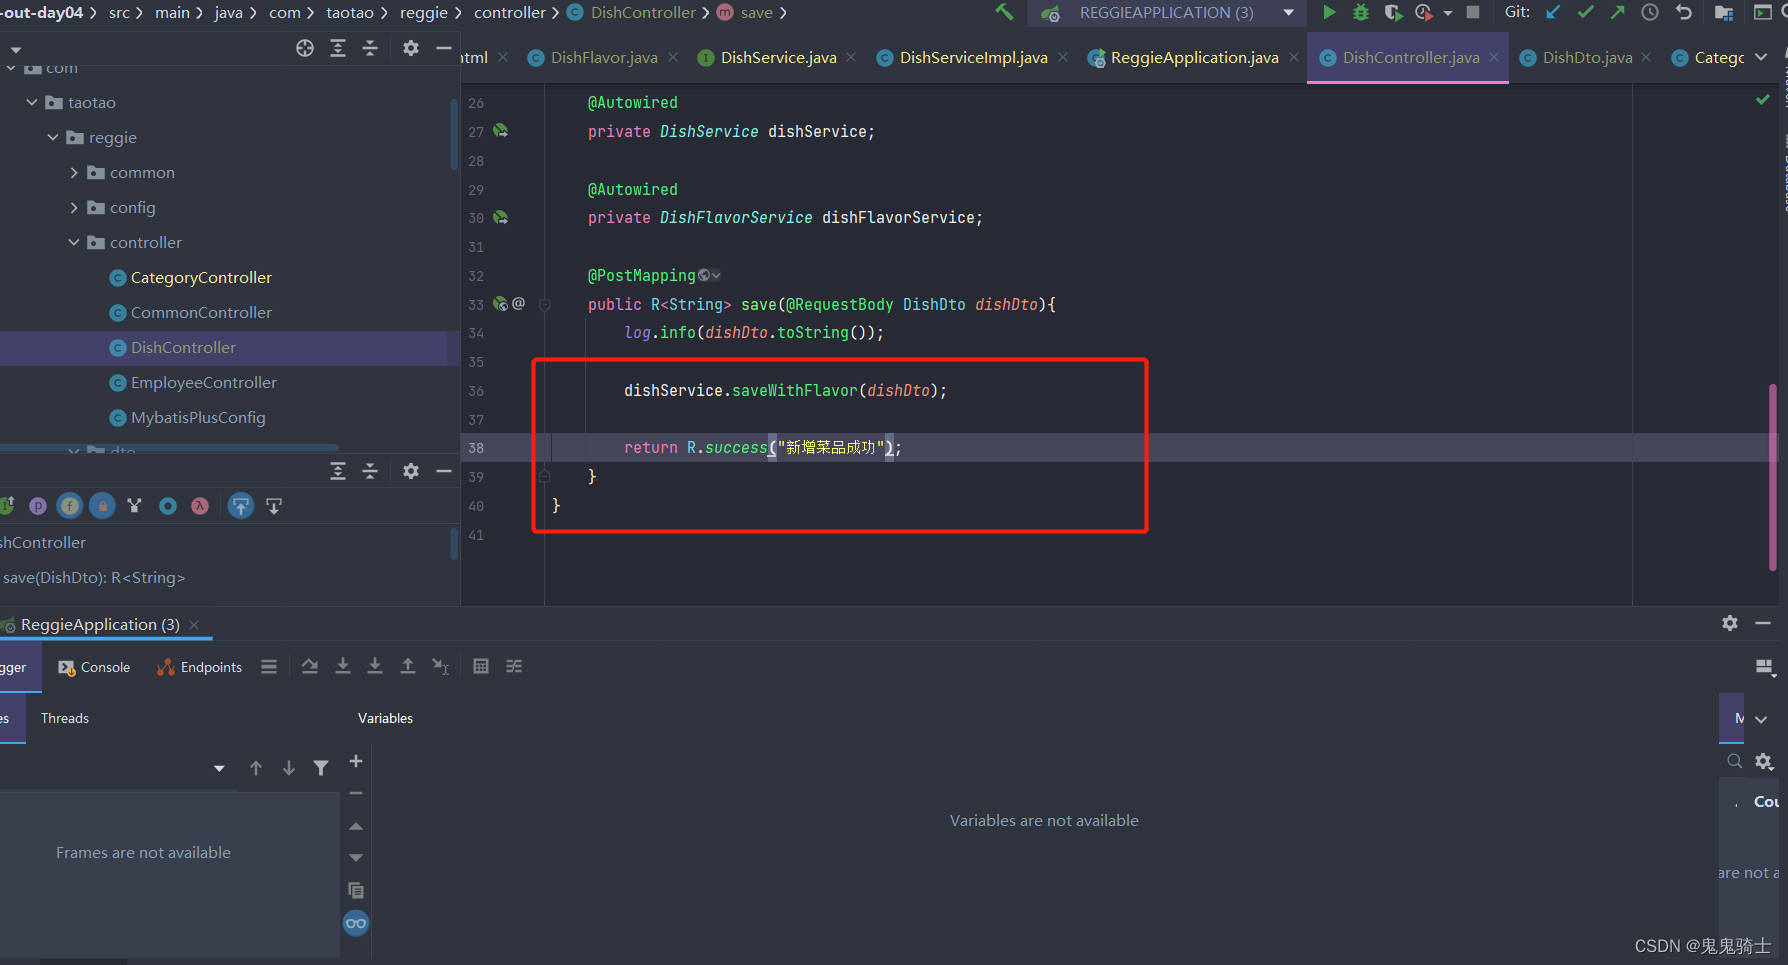Toggle show lambdas filter
Screen dimensions: 1788x965
point(200,506)
